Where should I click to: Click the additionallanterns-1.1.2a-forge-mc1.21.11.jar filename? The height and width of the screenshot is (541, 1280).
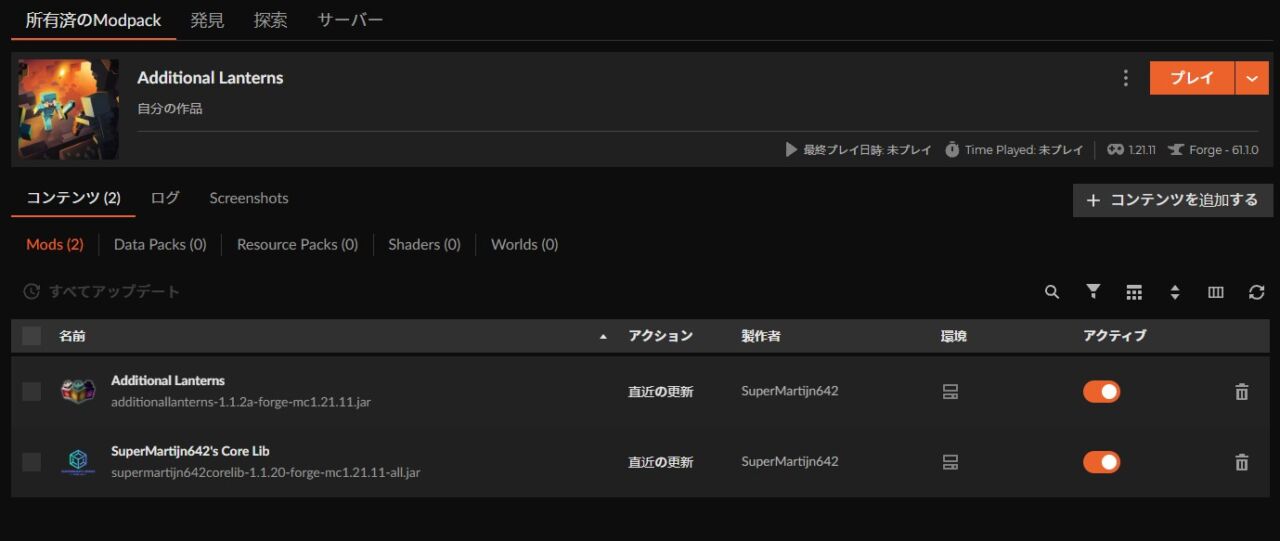(241, 402)
